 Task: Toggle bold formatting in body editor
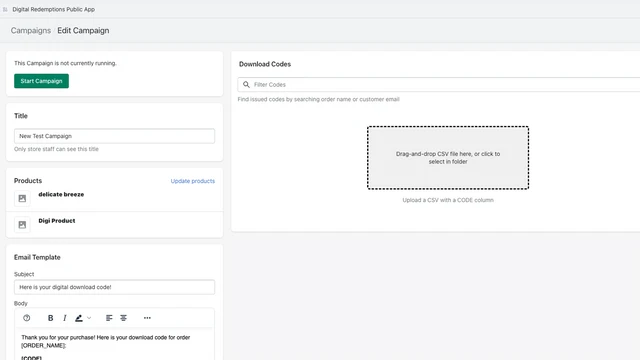pyautogui.click(x=51, y=318)
